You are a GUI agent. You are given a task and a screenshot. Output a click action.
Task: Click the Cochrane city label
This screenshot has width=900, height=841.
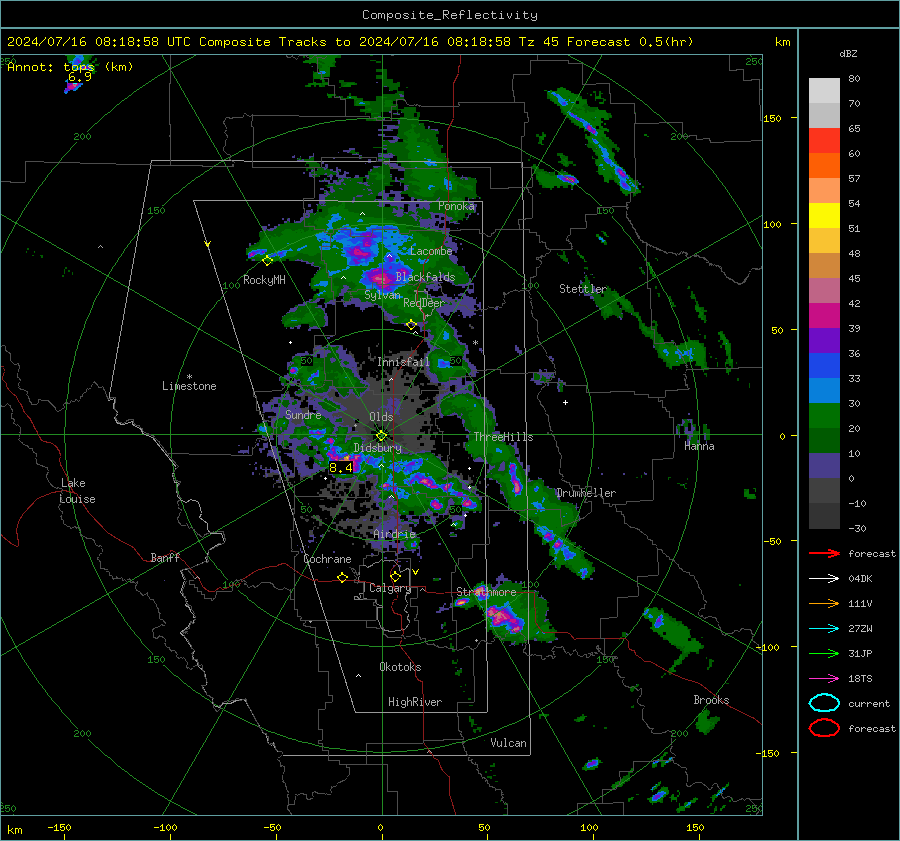327,559
